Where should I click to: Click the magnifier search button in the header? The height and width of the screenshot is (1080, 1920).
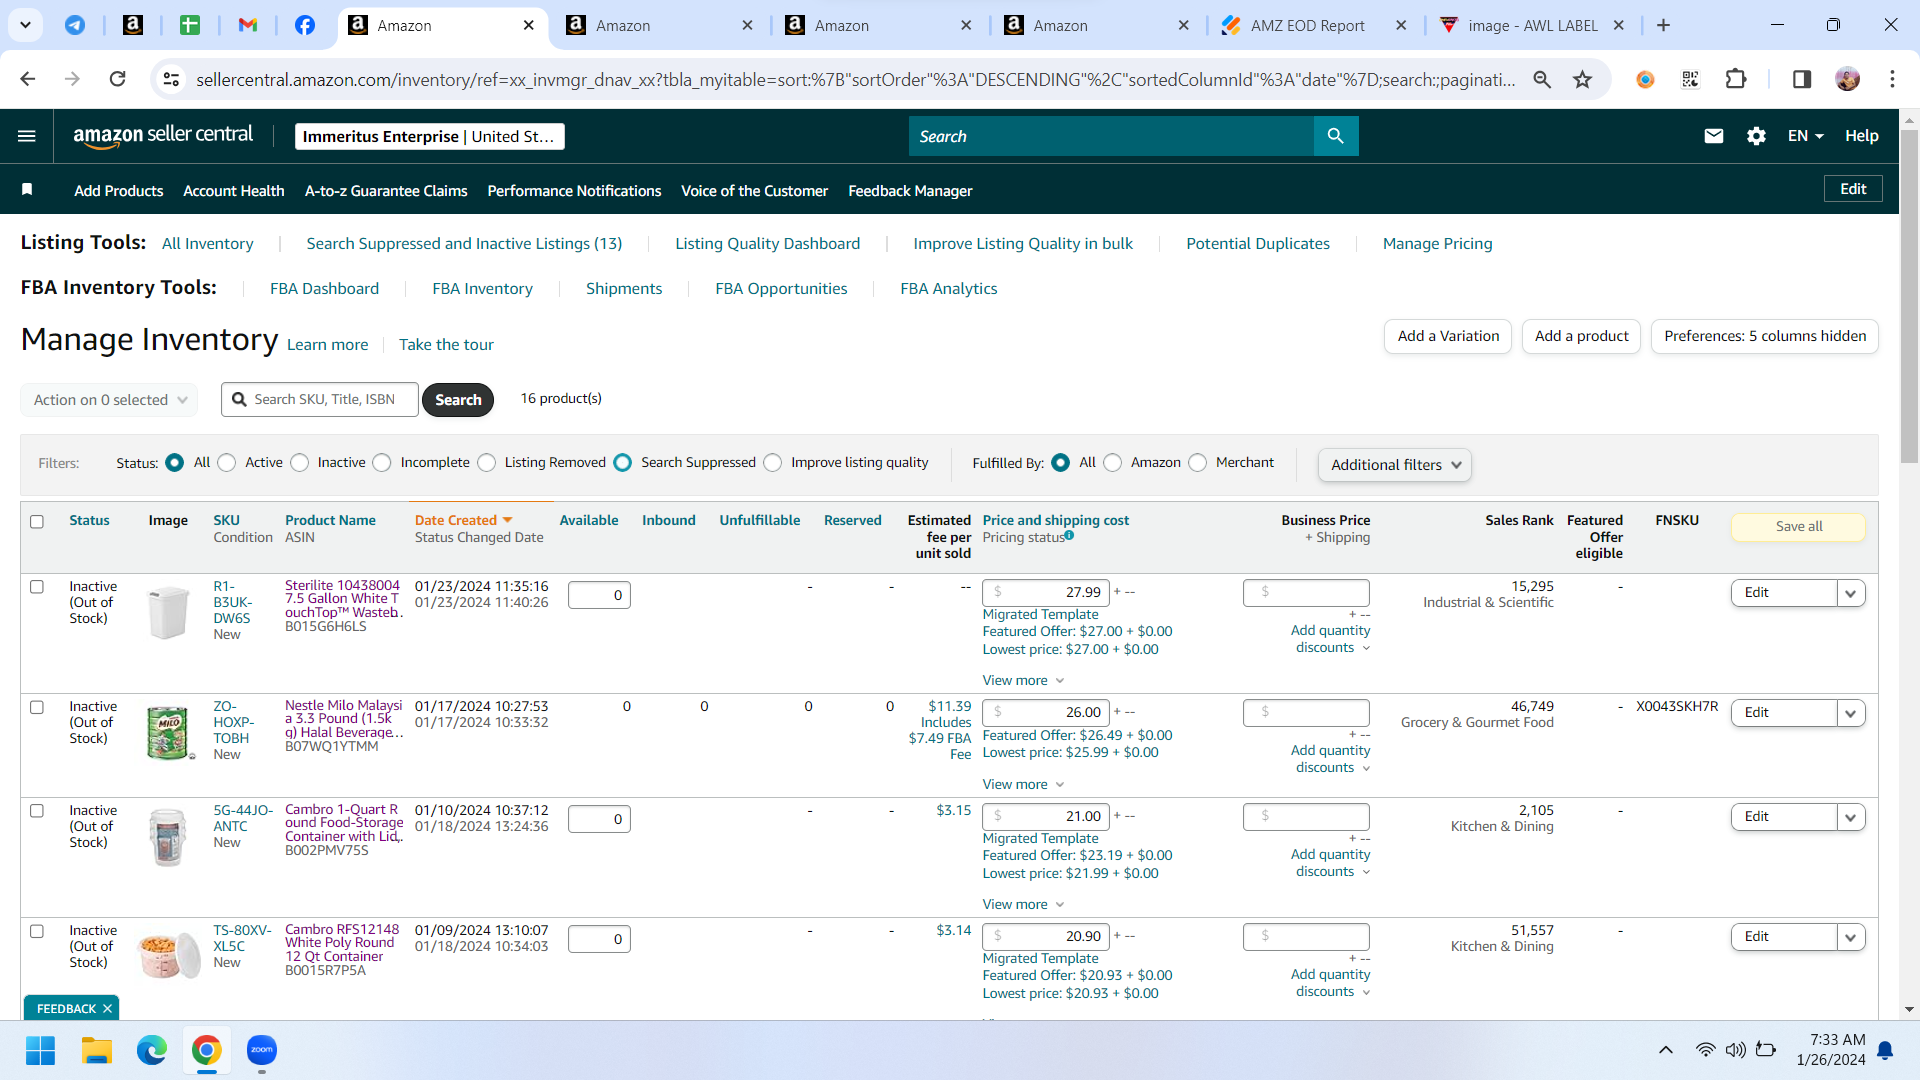(x=1335, y=136)
